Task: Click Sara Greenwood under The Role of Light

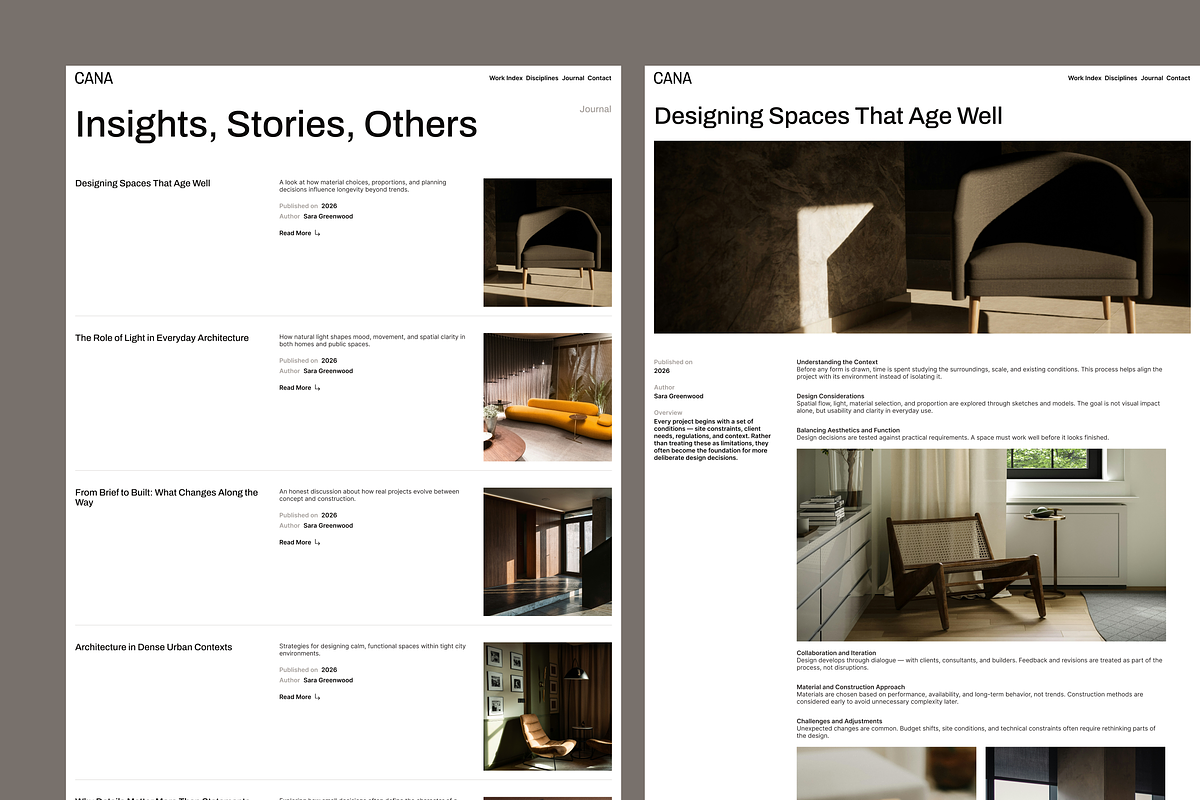Action: click(x=328, y=371)
